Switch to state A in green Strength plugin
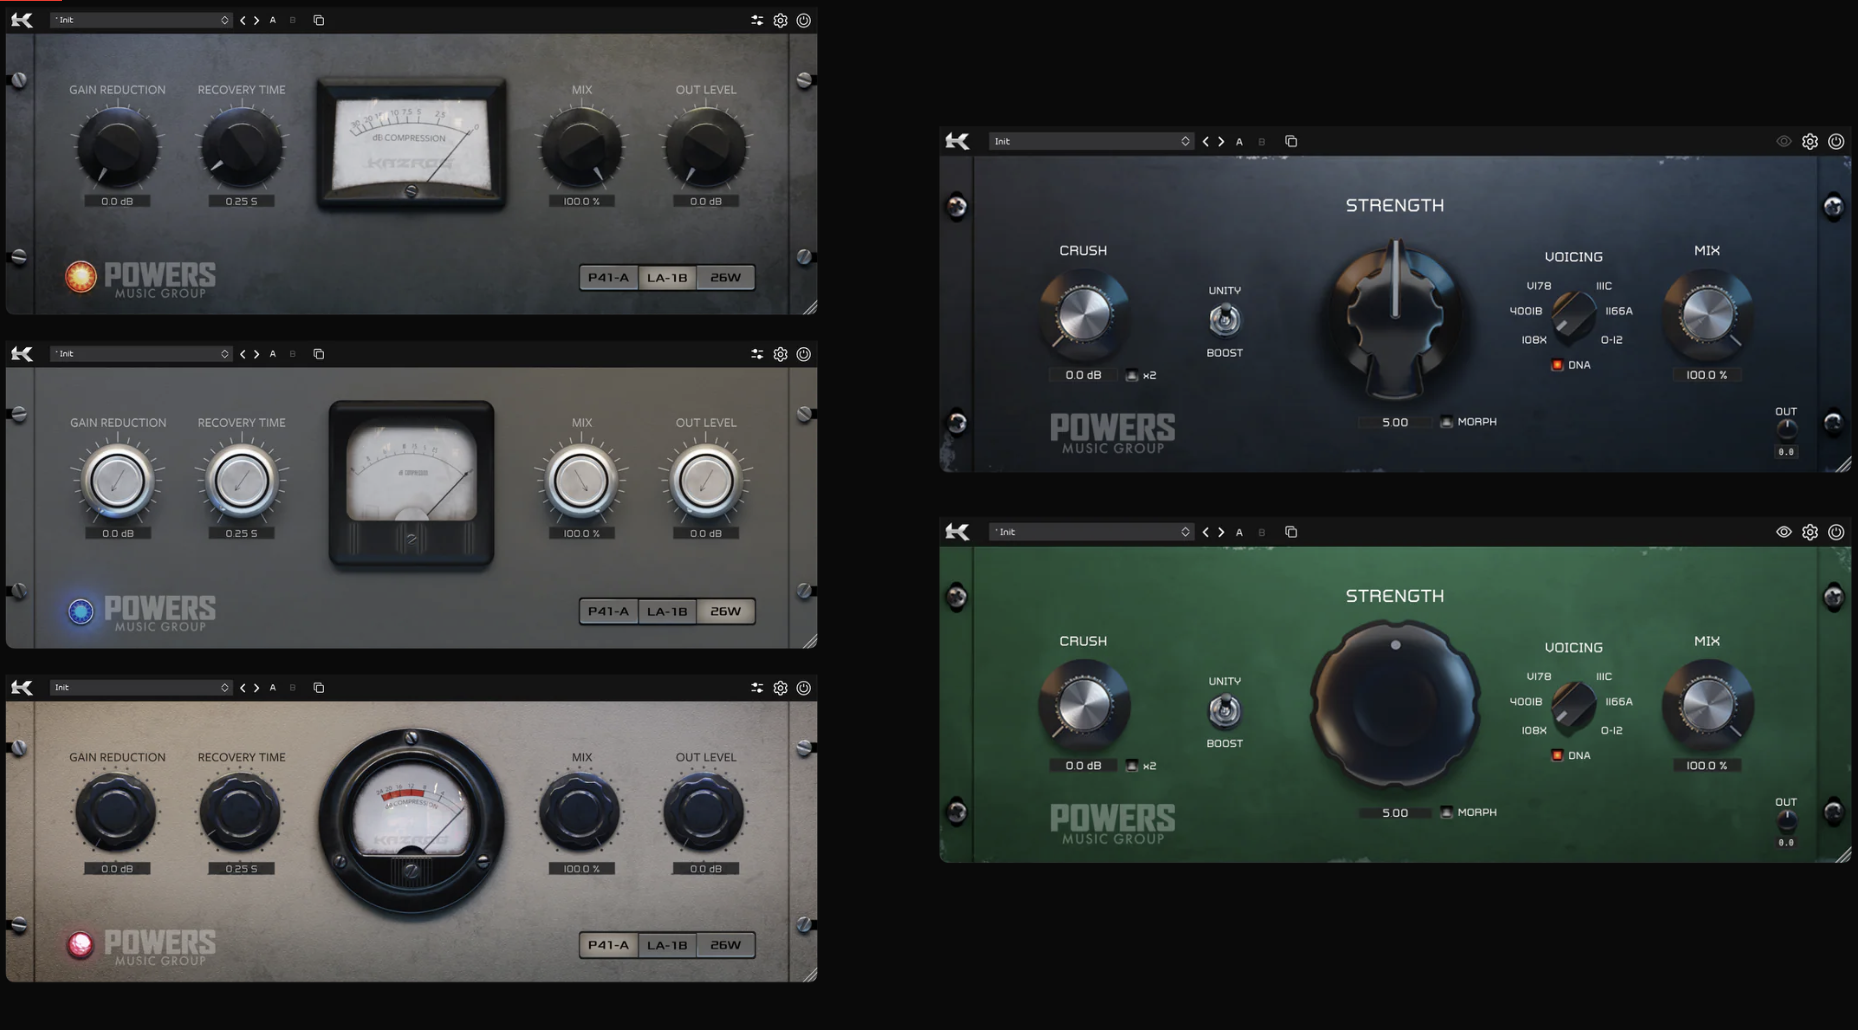The image size is (1858, 1030). point(1240,532)
